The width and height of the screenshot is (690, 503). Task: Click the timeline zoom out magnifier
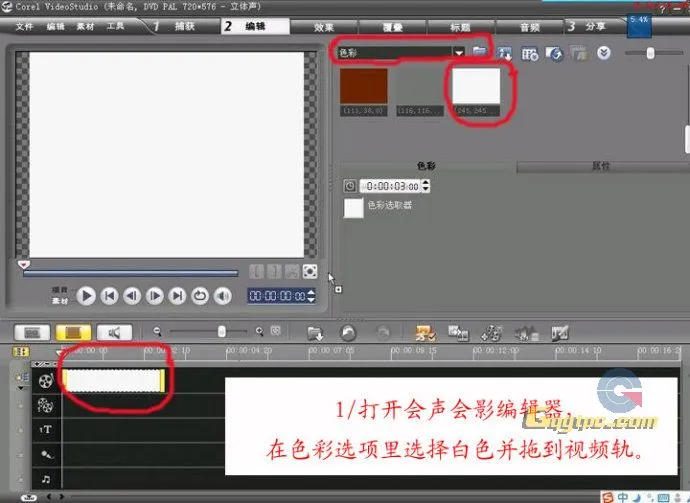(157, 331)
